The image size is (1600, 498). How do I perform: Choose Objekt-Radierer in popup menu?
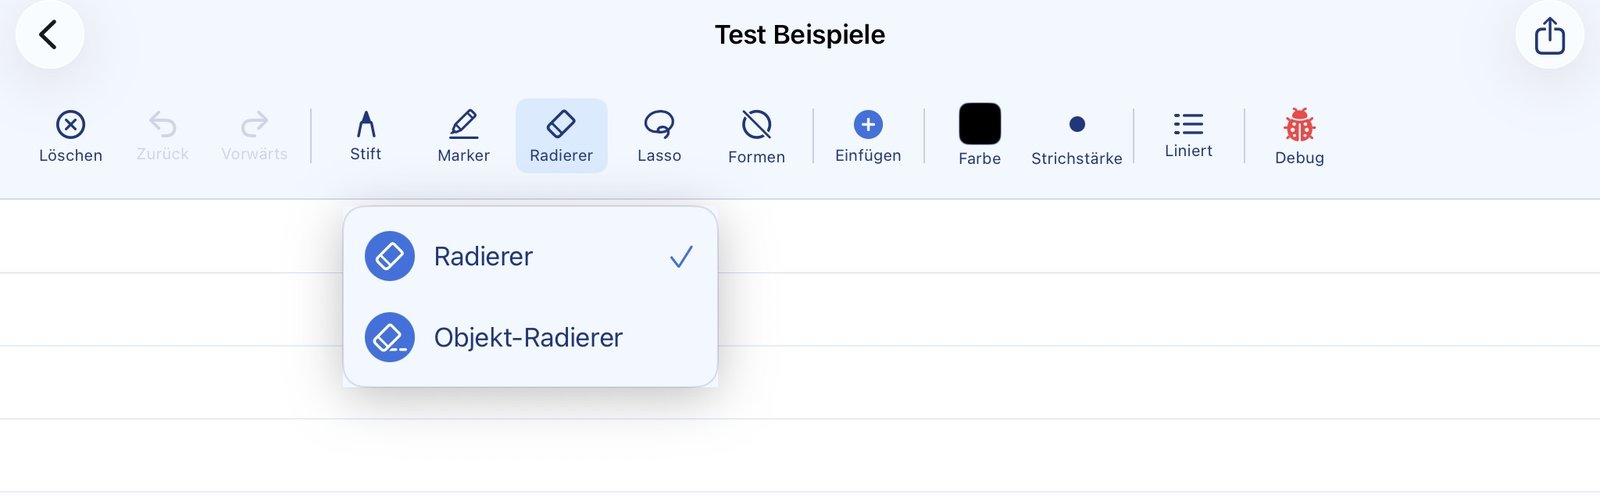click(528, 338)
